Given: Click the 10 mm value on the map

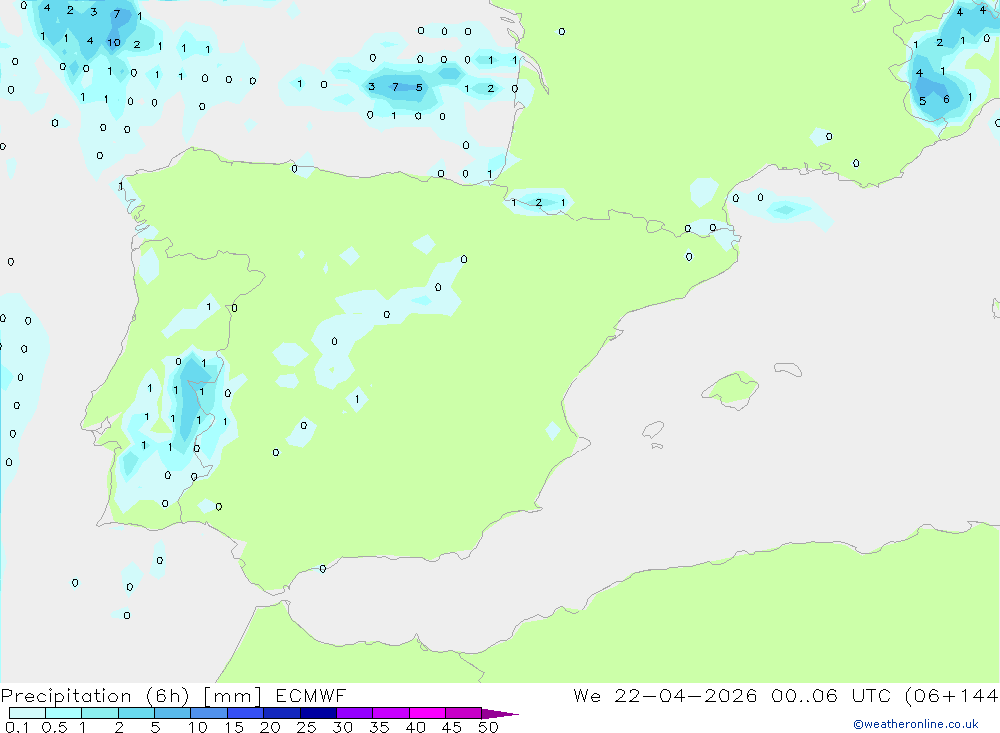Looking at the screenshot, I should [x=114, y=43].
